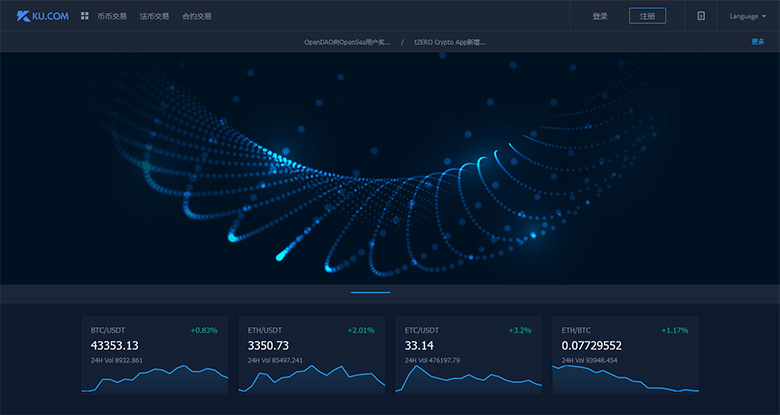Click the ETC/USDT sparkline chart
Screen dimensions: 780x415
(x=469, y=379)
